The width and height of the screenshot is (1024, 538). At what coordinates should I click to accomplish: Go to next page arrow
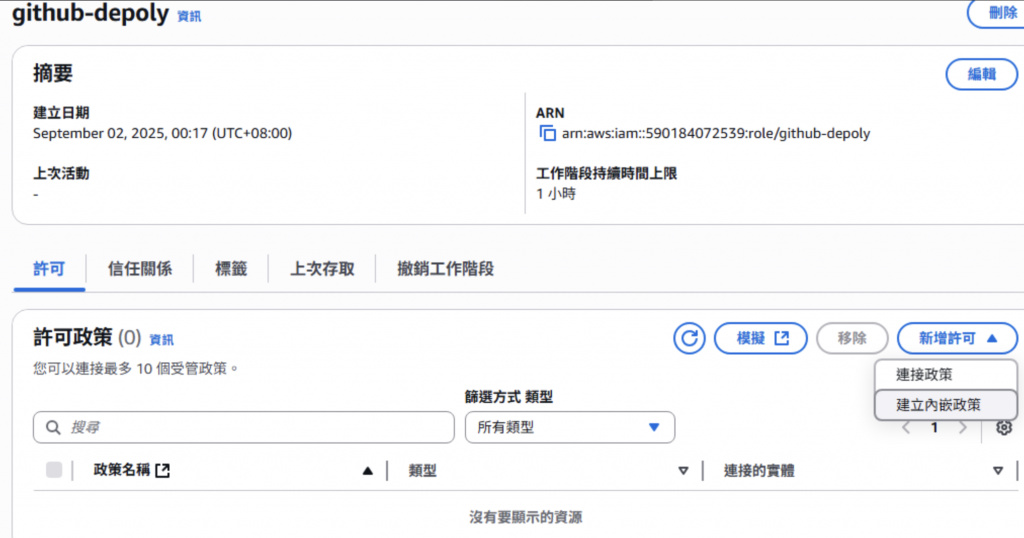[963, 428]
